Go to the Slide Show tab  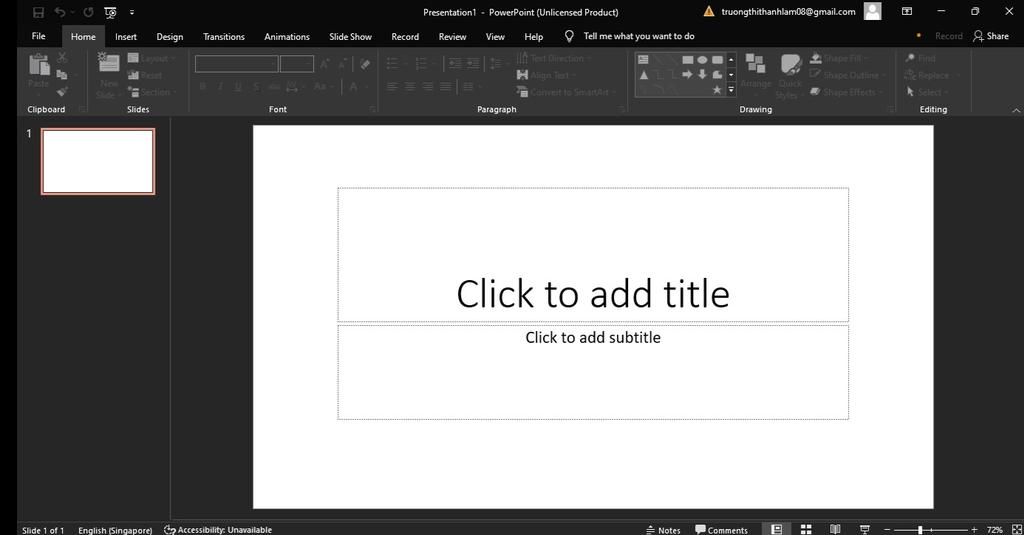[x=350, y=37]
